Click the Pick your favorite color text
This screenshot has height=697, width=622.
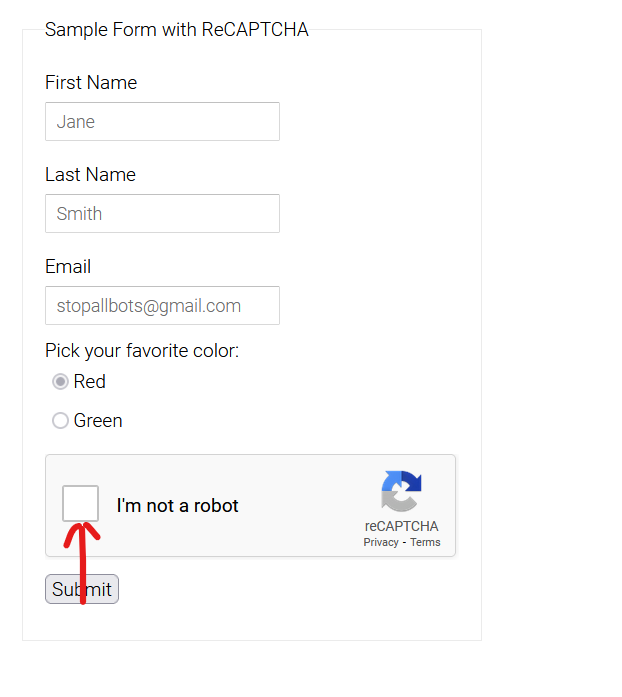tap(142, 351)
